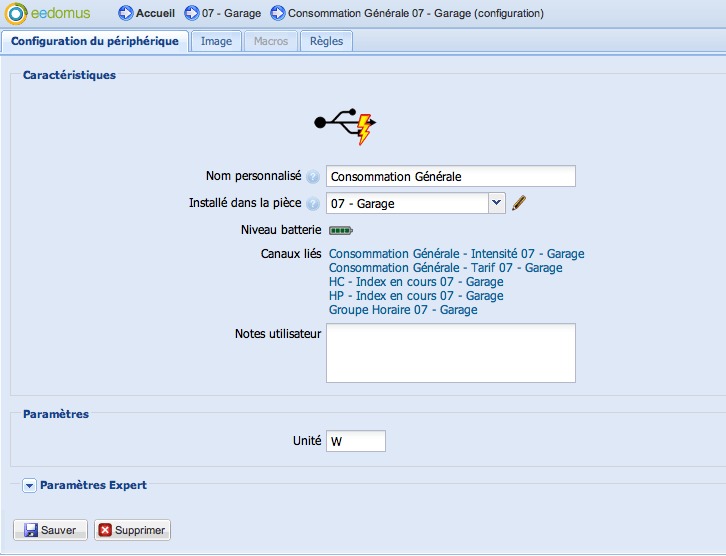Click the pencil icon to edit room
The height and width of the screenshot is (556, 726).
pyautogui.click(x=519, y=203)
